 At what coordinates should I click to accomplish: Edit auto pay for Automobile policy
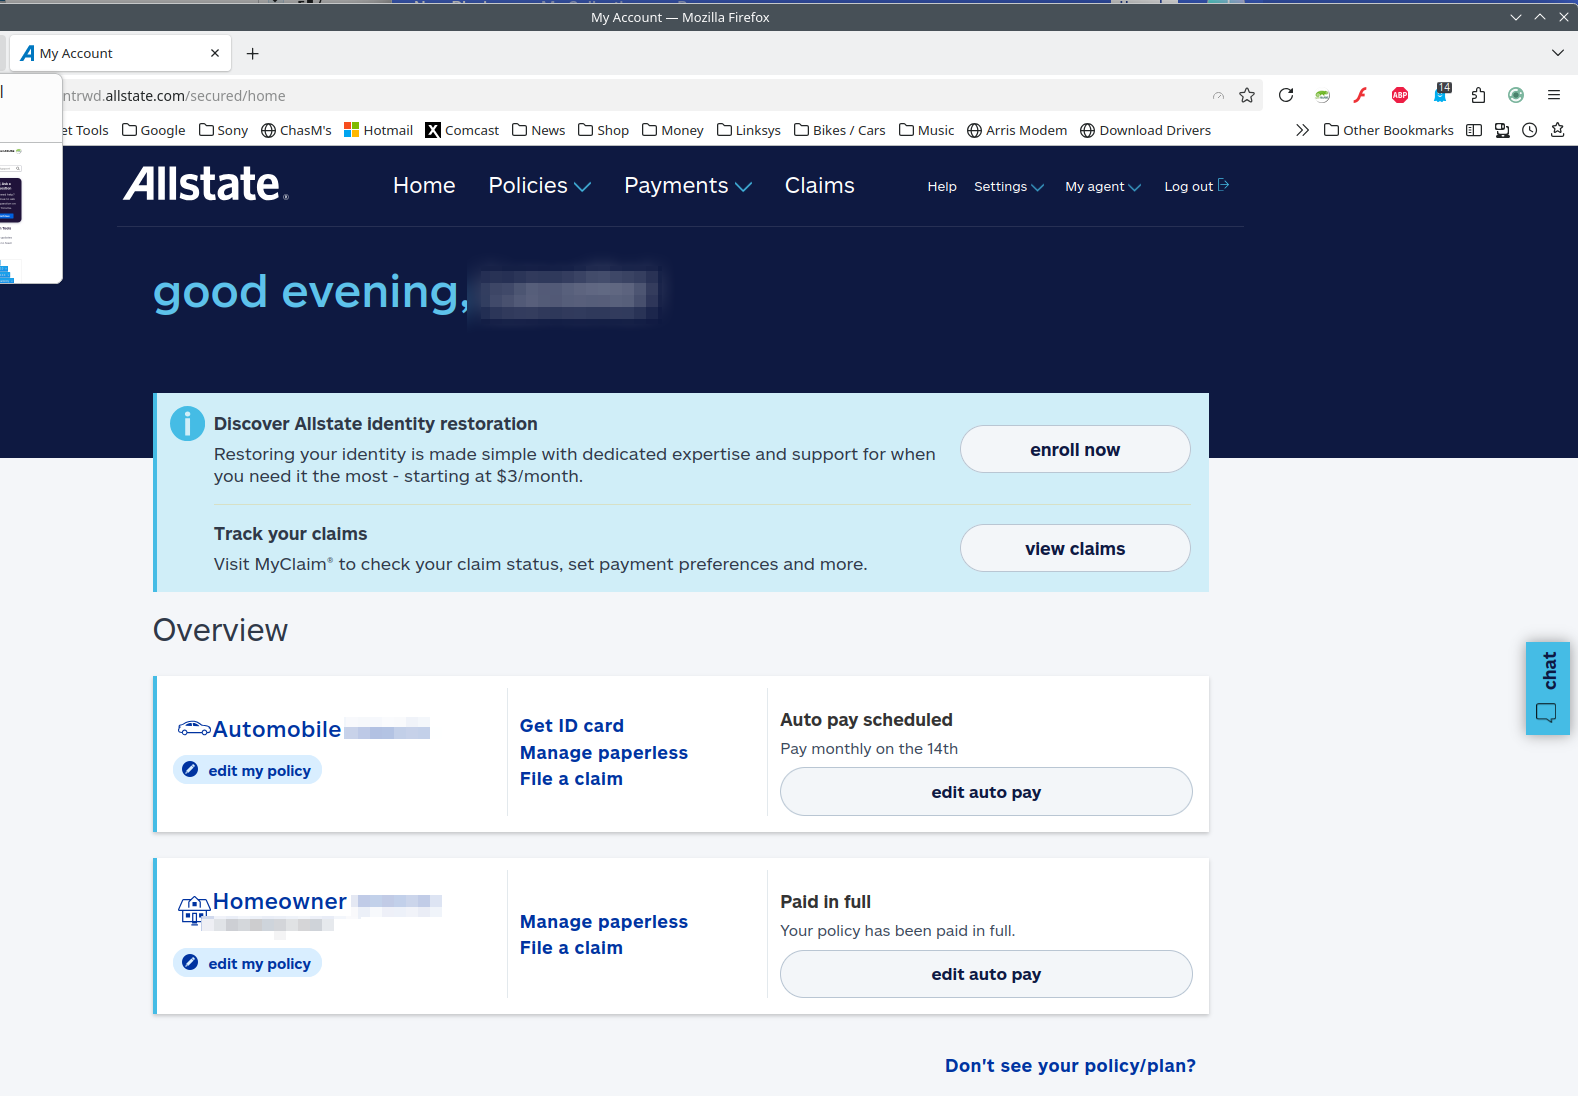(986, 791)
